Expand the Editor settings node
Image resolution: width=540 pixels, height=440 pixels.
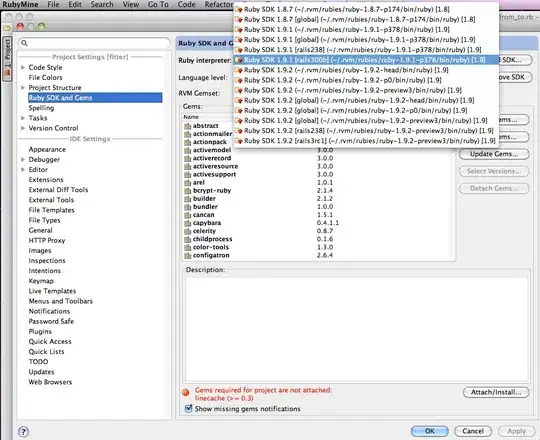[23, 169]
